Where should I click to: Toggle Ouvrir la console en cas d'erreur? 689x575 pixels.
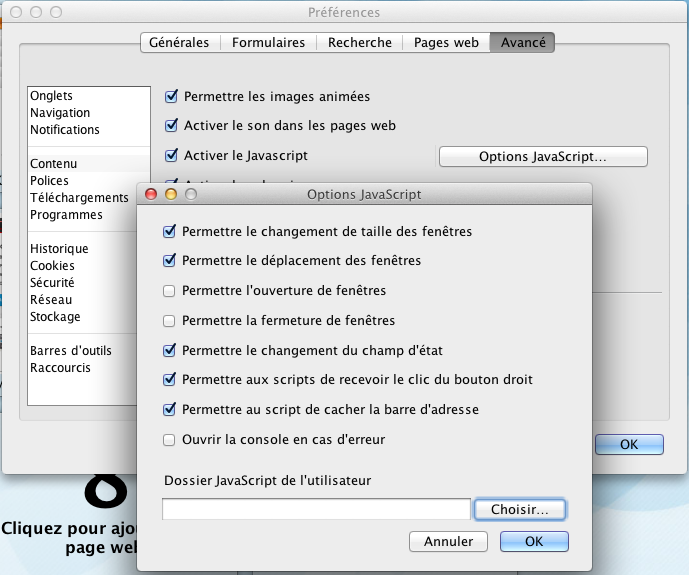click(169, 440)
